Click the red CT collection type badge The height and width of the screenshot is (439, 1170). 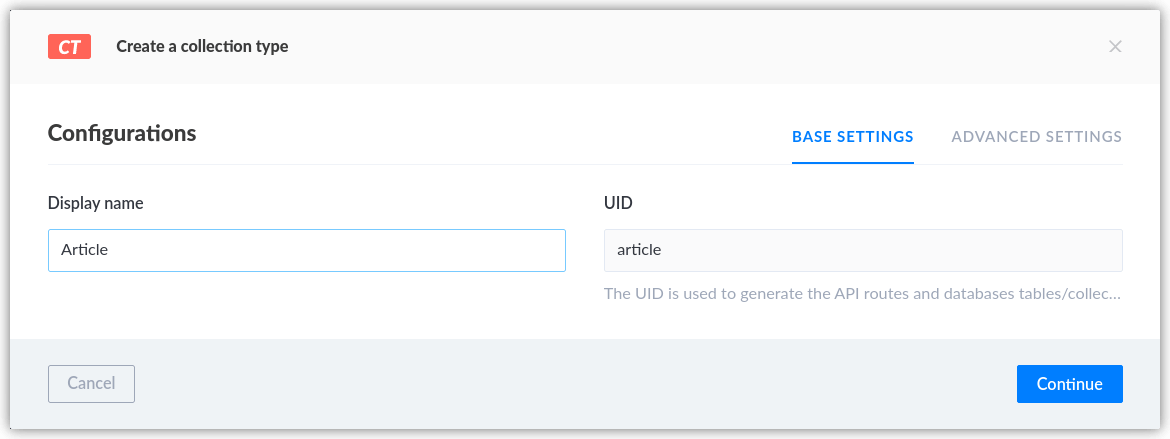point(69,46)
